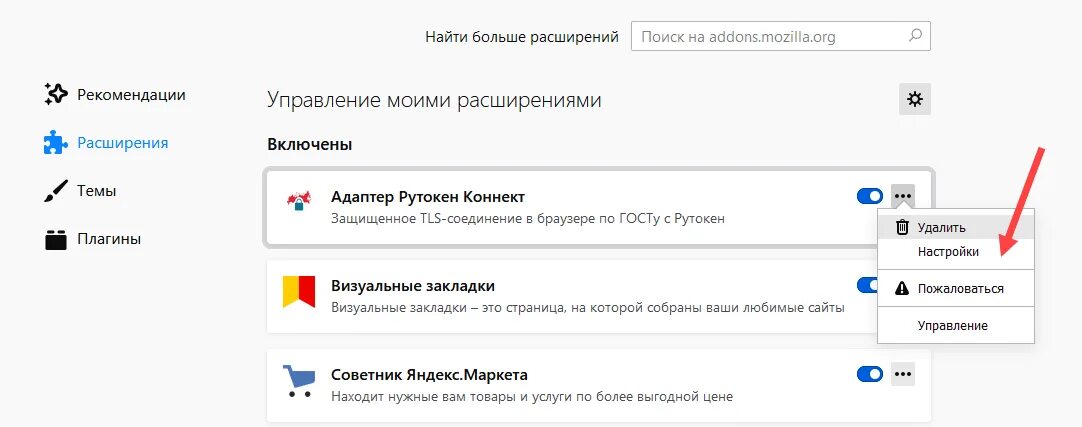Viewport: 1082px width, 427px height.
Task: Switch off Визуальные закладки toggle
Action: pyautogui.click(x=867, y=285)
